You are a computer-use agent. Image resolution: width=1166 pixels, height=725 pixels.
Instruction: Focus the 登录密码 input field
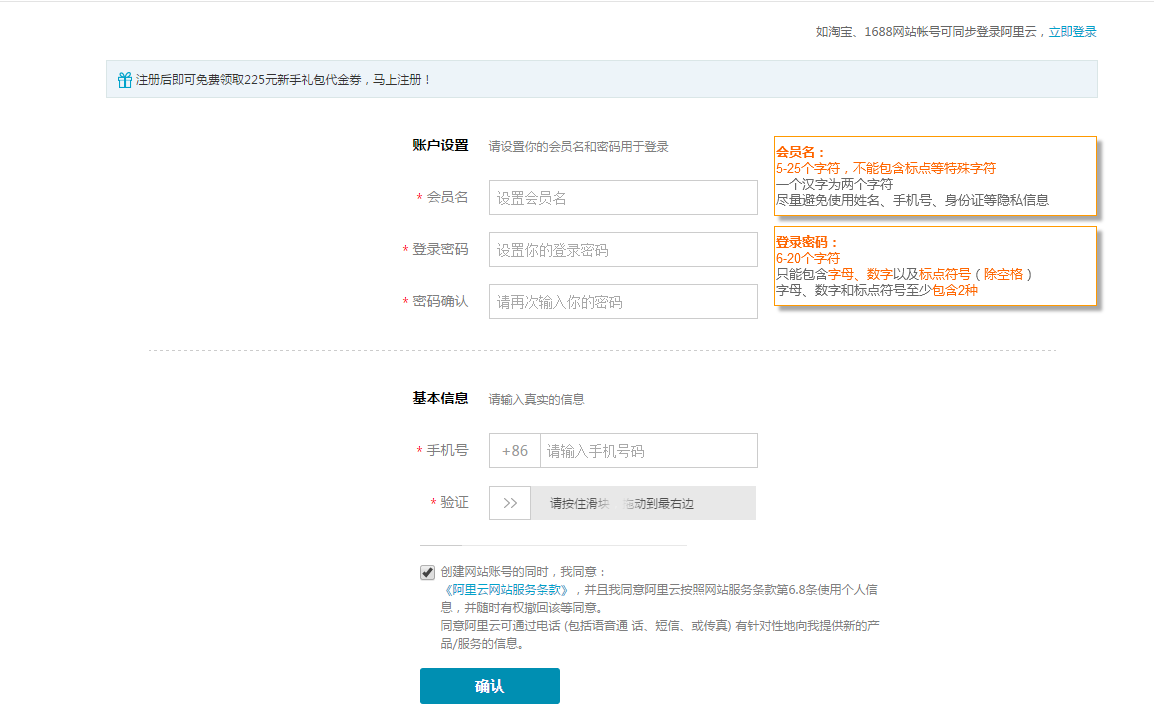[x=623, y=250]
